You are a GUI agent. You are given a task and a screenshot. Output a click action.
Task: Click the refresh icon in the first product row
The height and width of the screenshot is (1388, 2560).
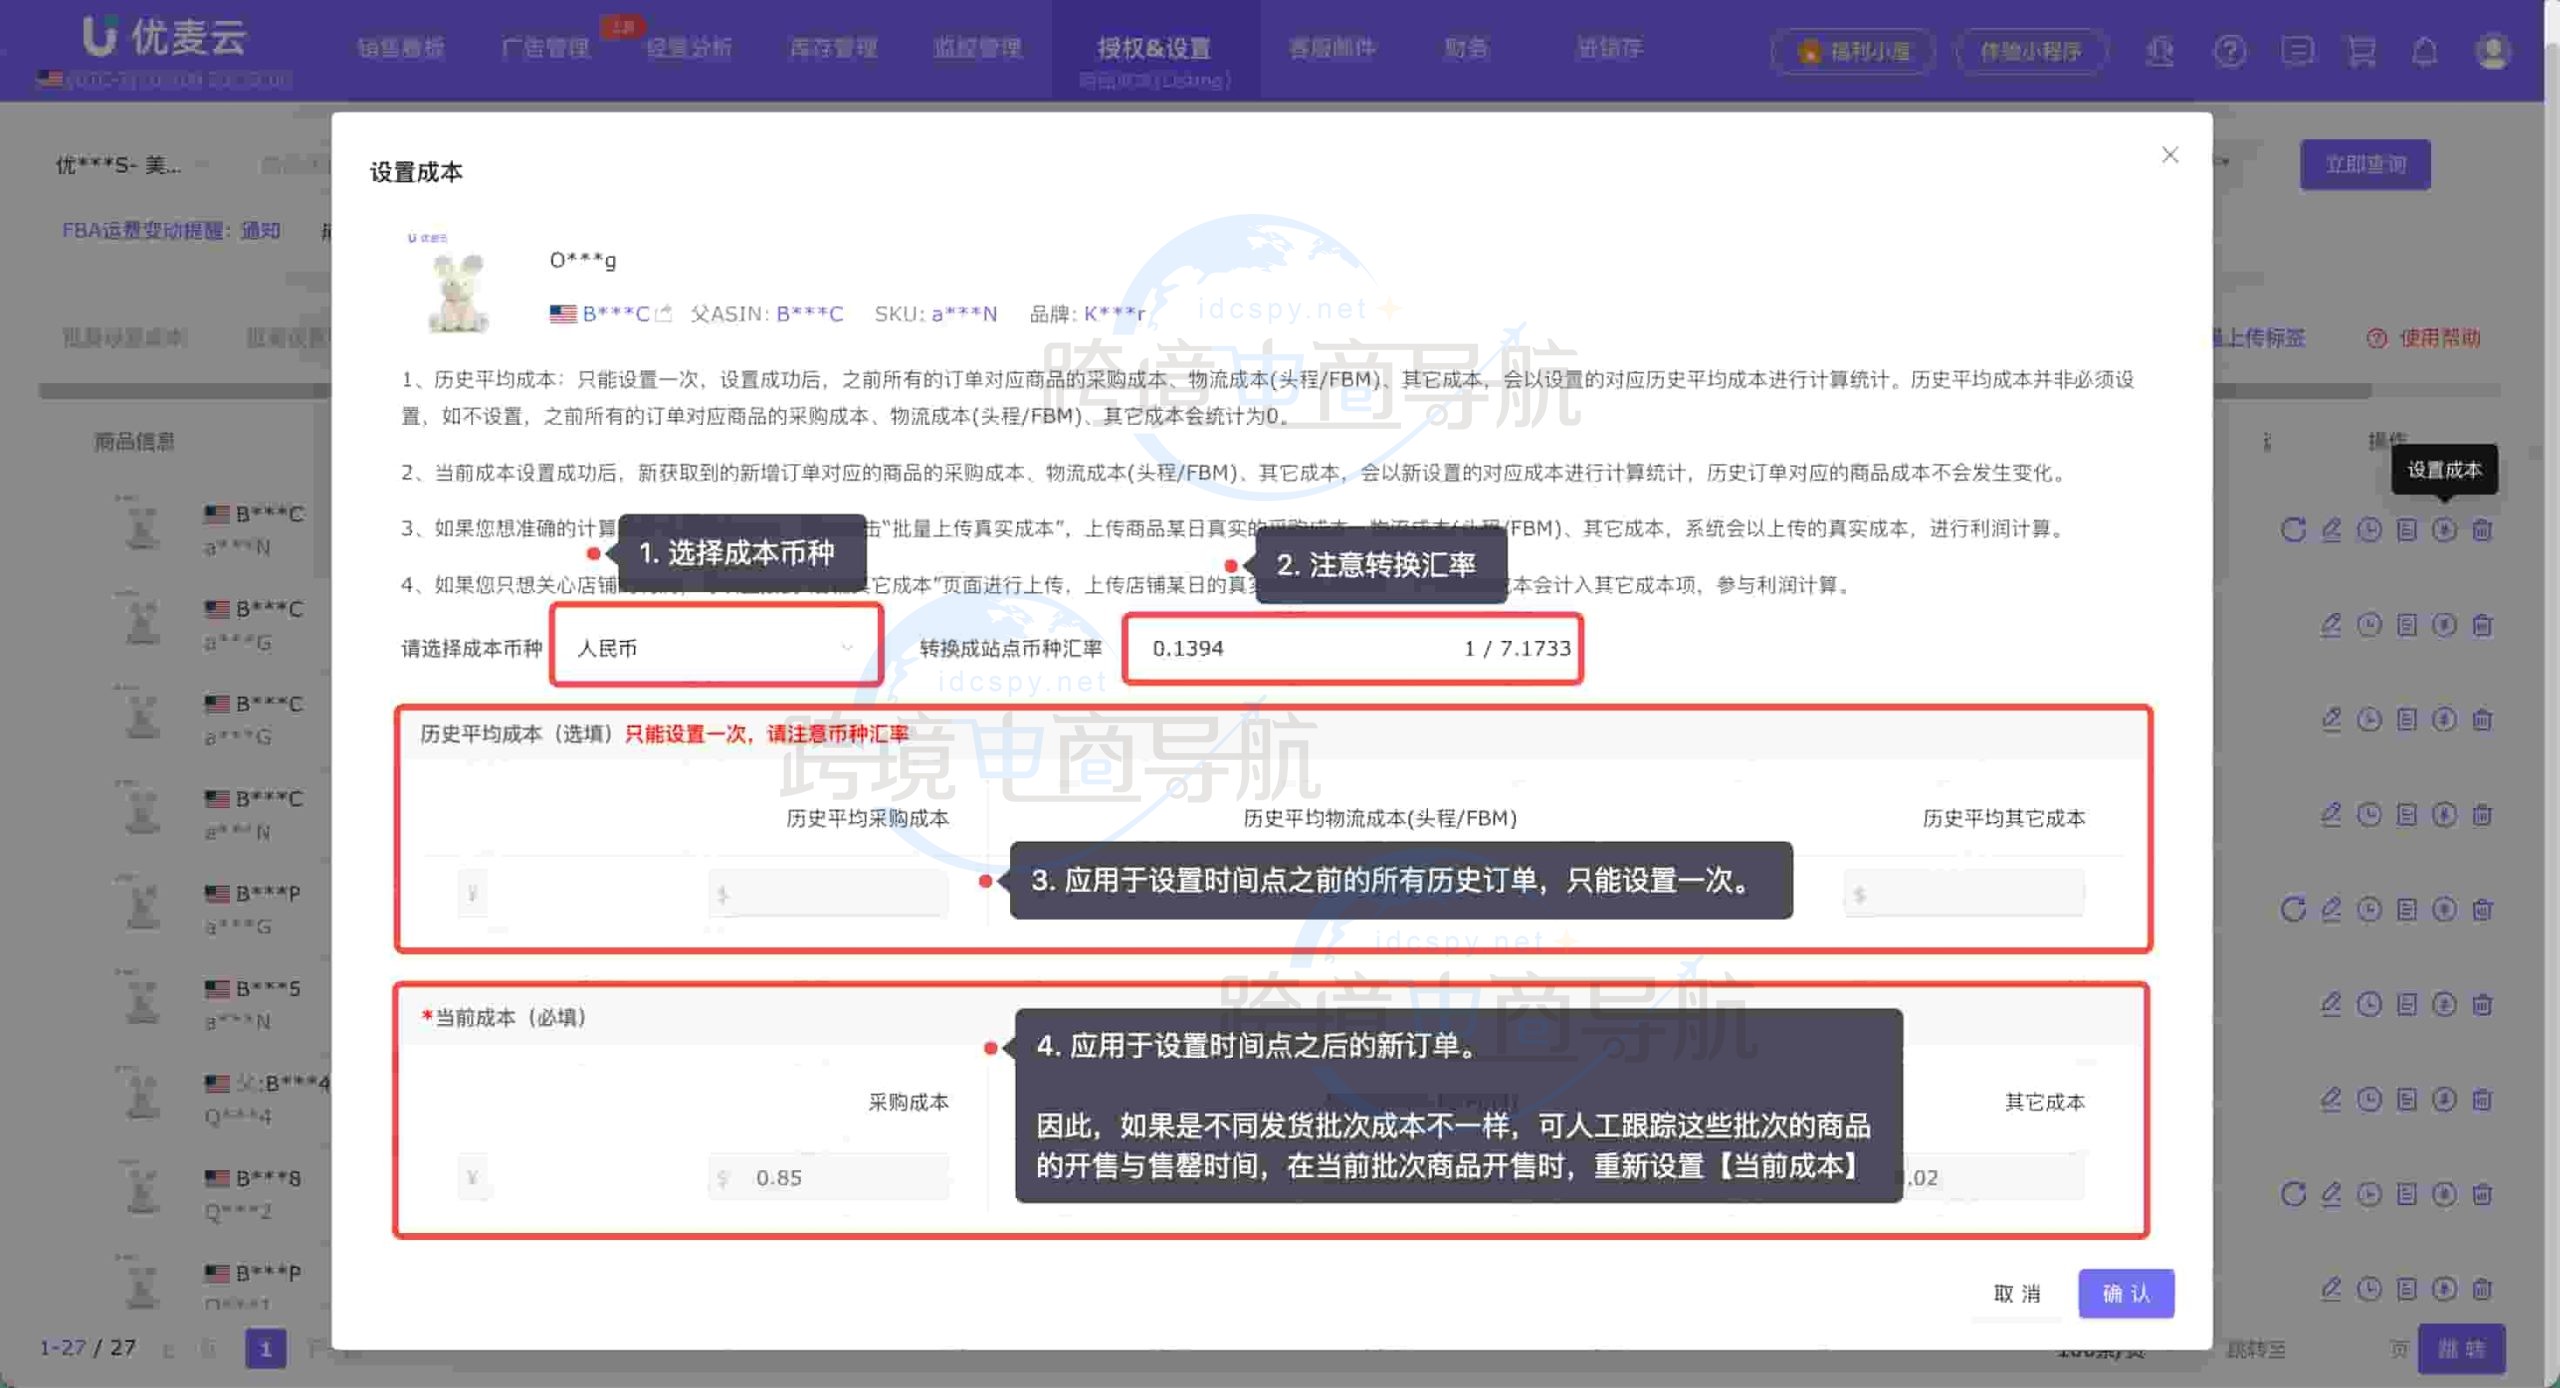[x=2293, y=530]
